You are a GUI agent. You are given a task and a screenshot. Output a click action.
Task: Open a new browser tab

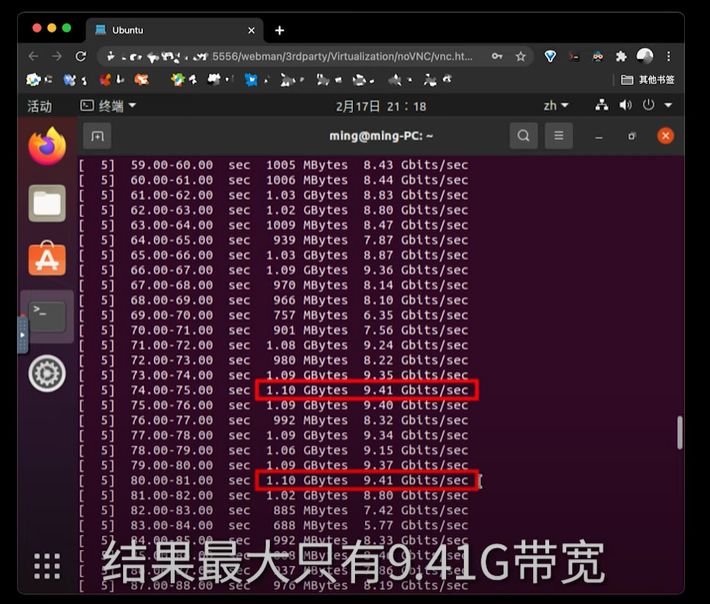click(280, 30)
